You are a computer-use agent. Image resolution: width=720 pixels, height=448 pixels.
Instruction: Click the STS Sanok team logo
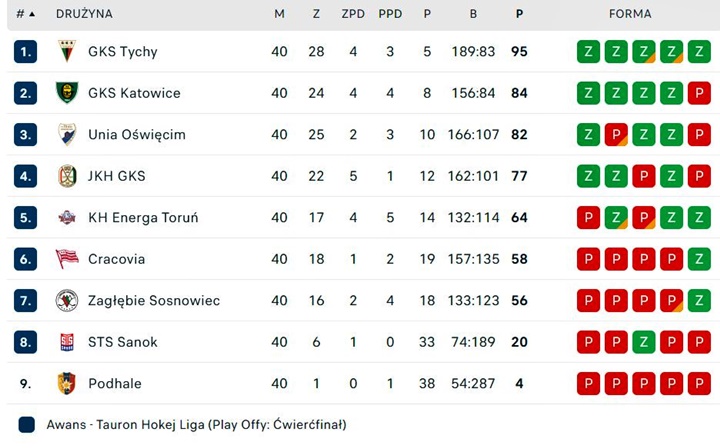67,342
